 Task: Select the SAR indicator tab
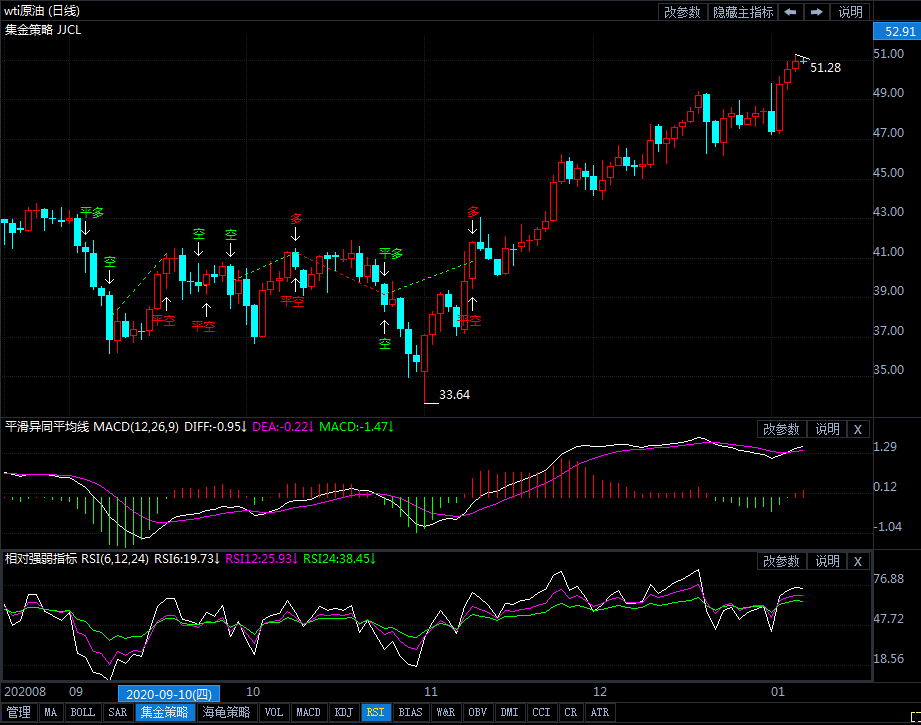[x=117, y=713]
